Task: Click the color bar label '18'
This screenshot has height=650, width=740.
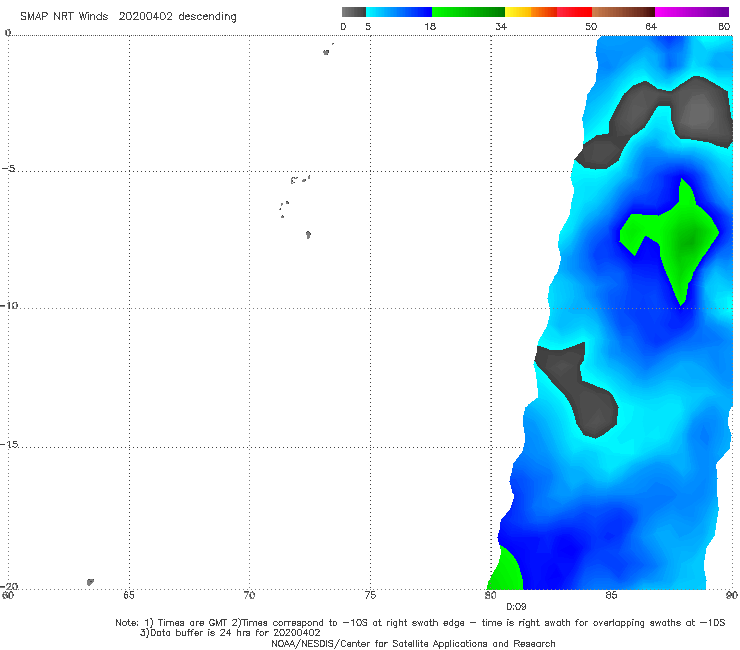Action: (430, 26)
